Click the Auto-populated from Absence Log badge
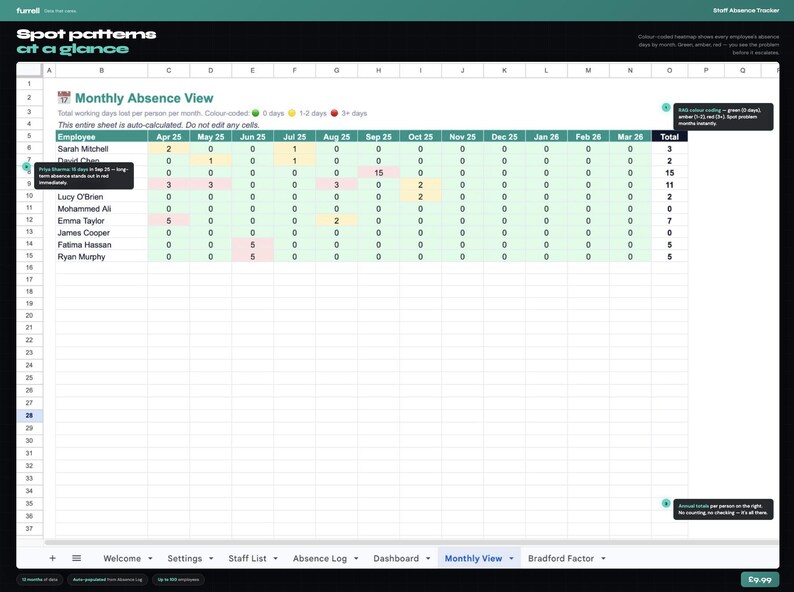 pyautogui.click(x=107, y=579)
